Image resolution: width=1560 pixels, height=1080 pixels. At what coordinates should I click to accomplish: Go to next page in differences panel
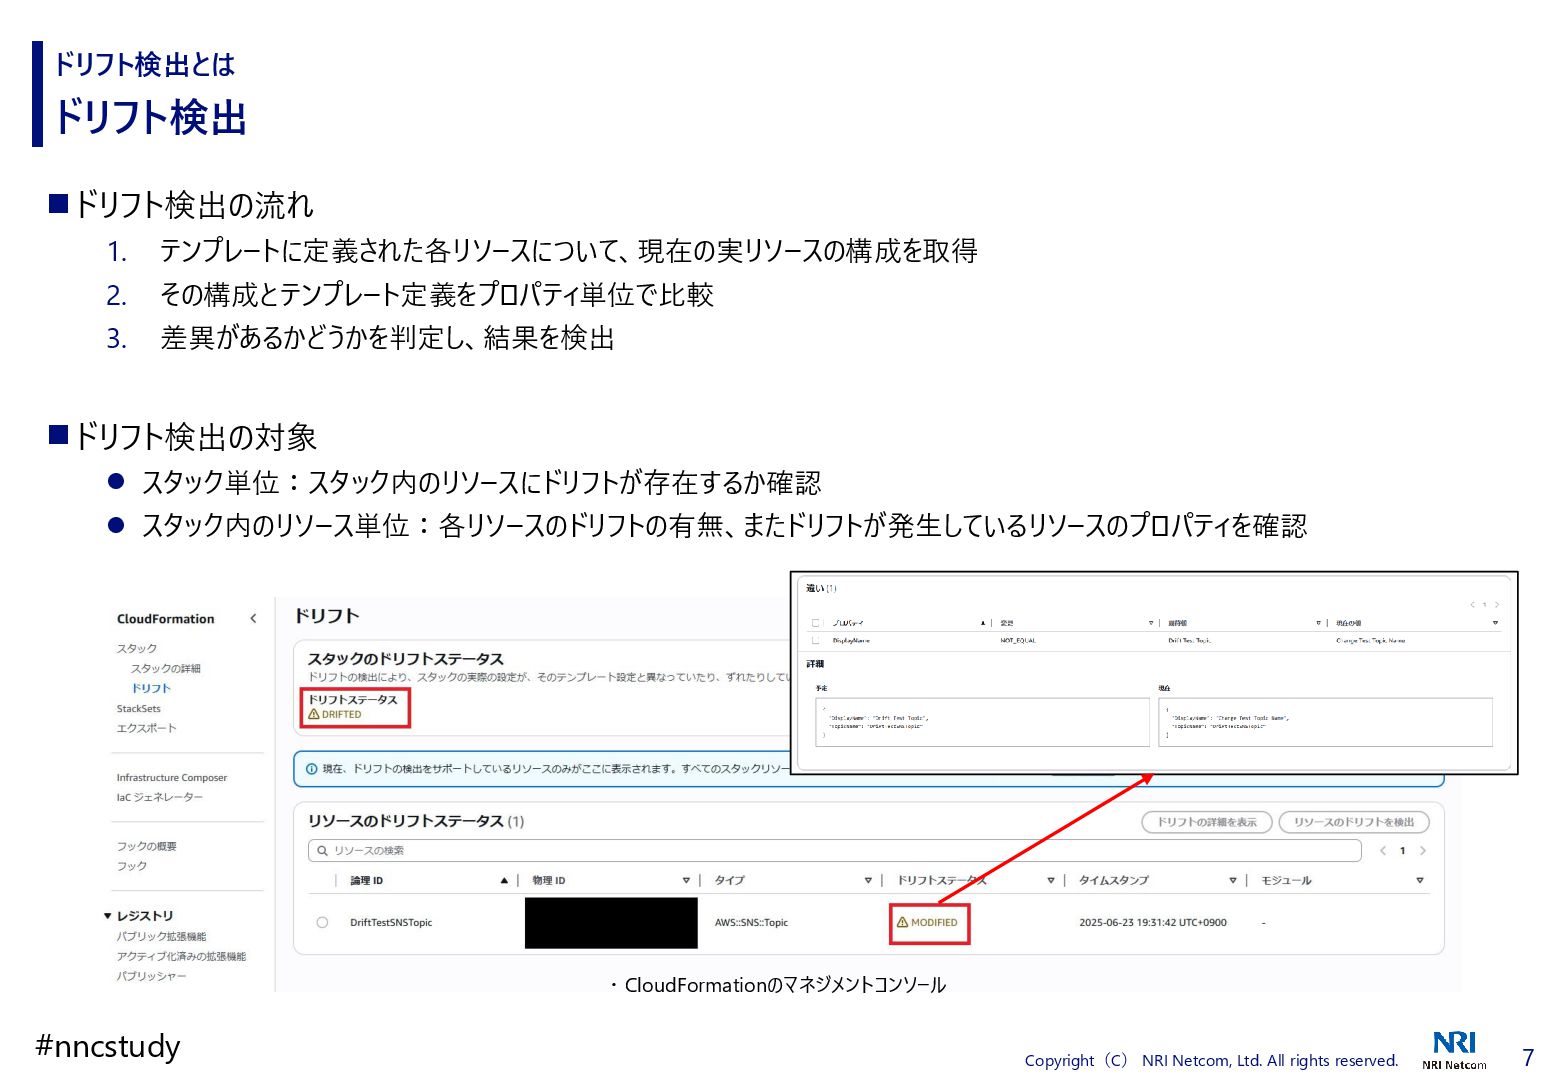pyautogui.click(x=1497, y=605)
